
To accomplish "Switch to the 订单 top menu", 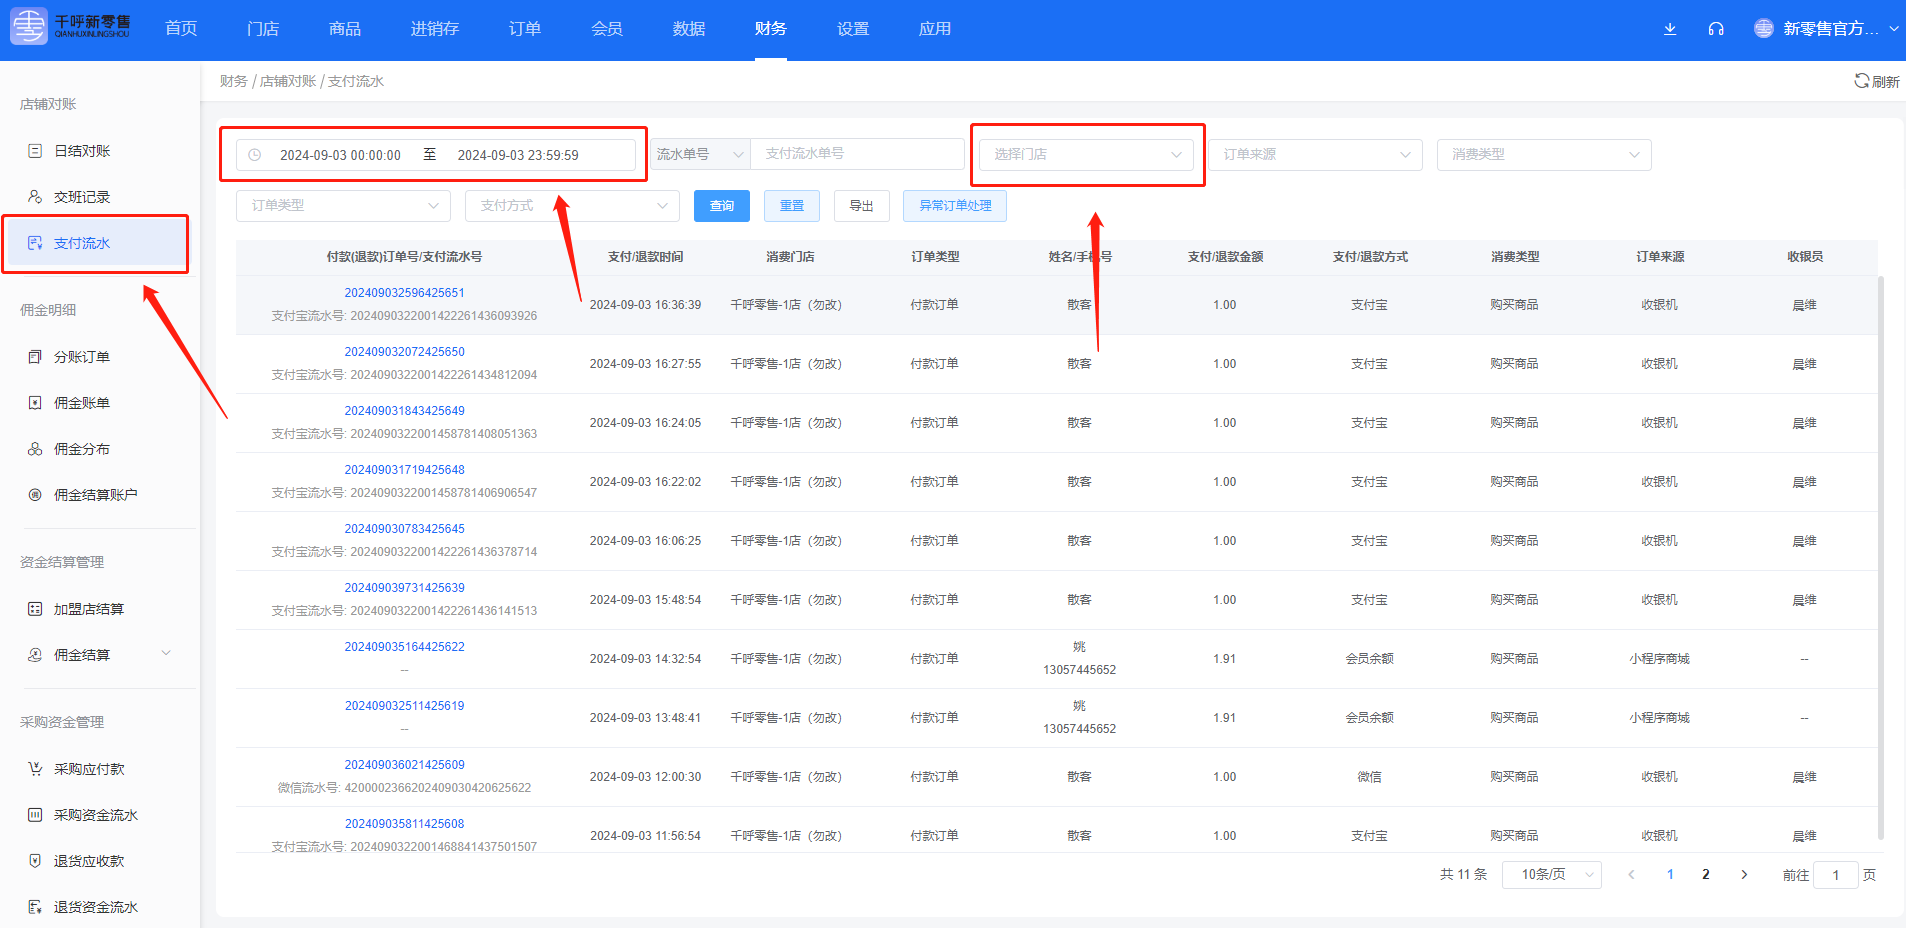I will click(x=524, y=29).
